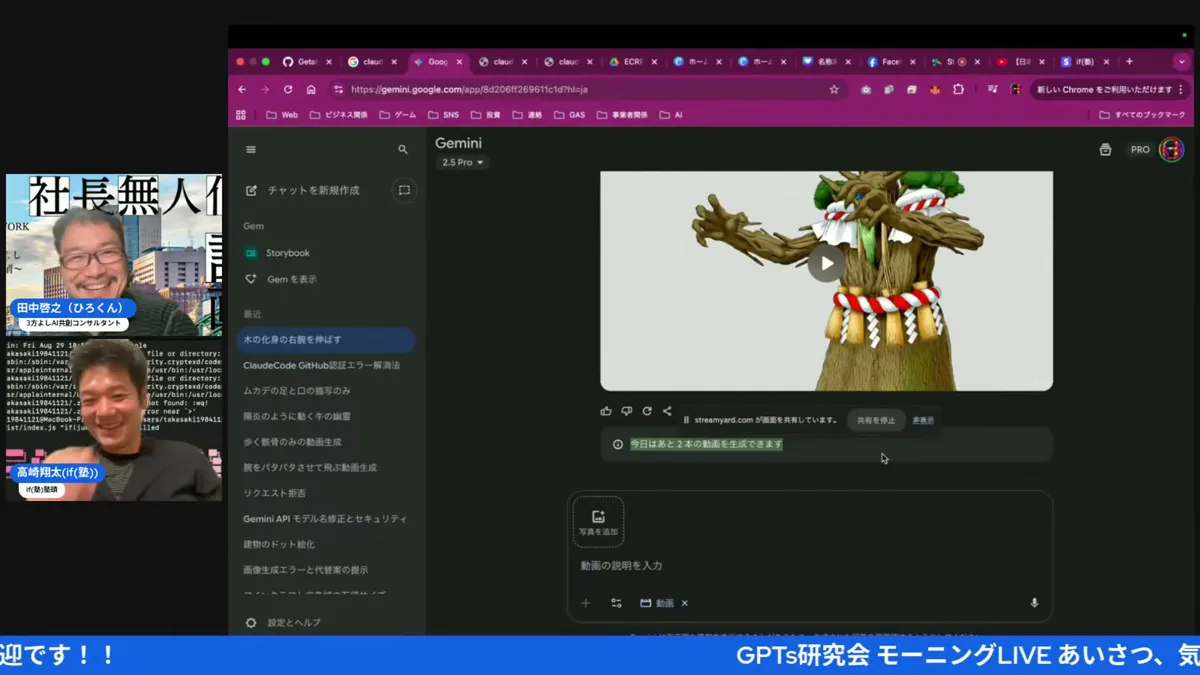Open the Google account avatar

click(1171, 150)
